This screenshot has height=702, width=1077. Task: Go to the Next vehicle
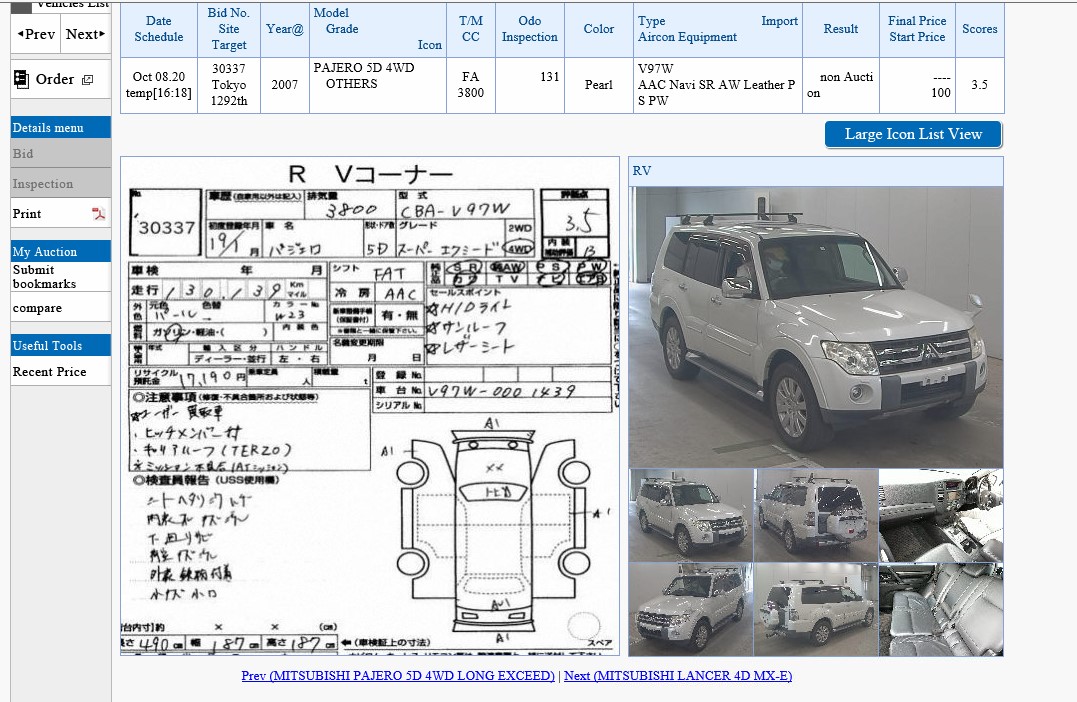tap(85, 34)
